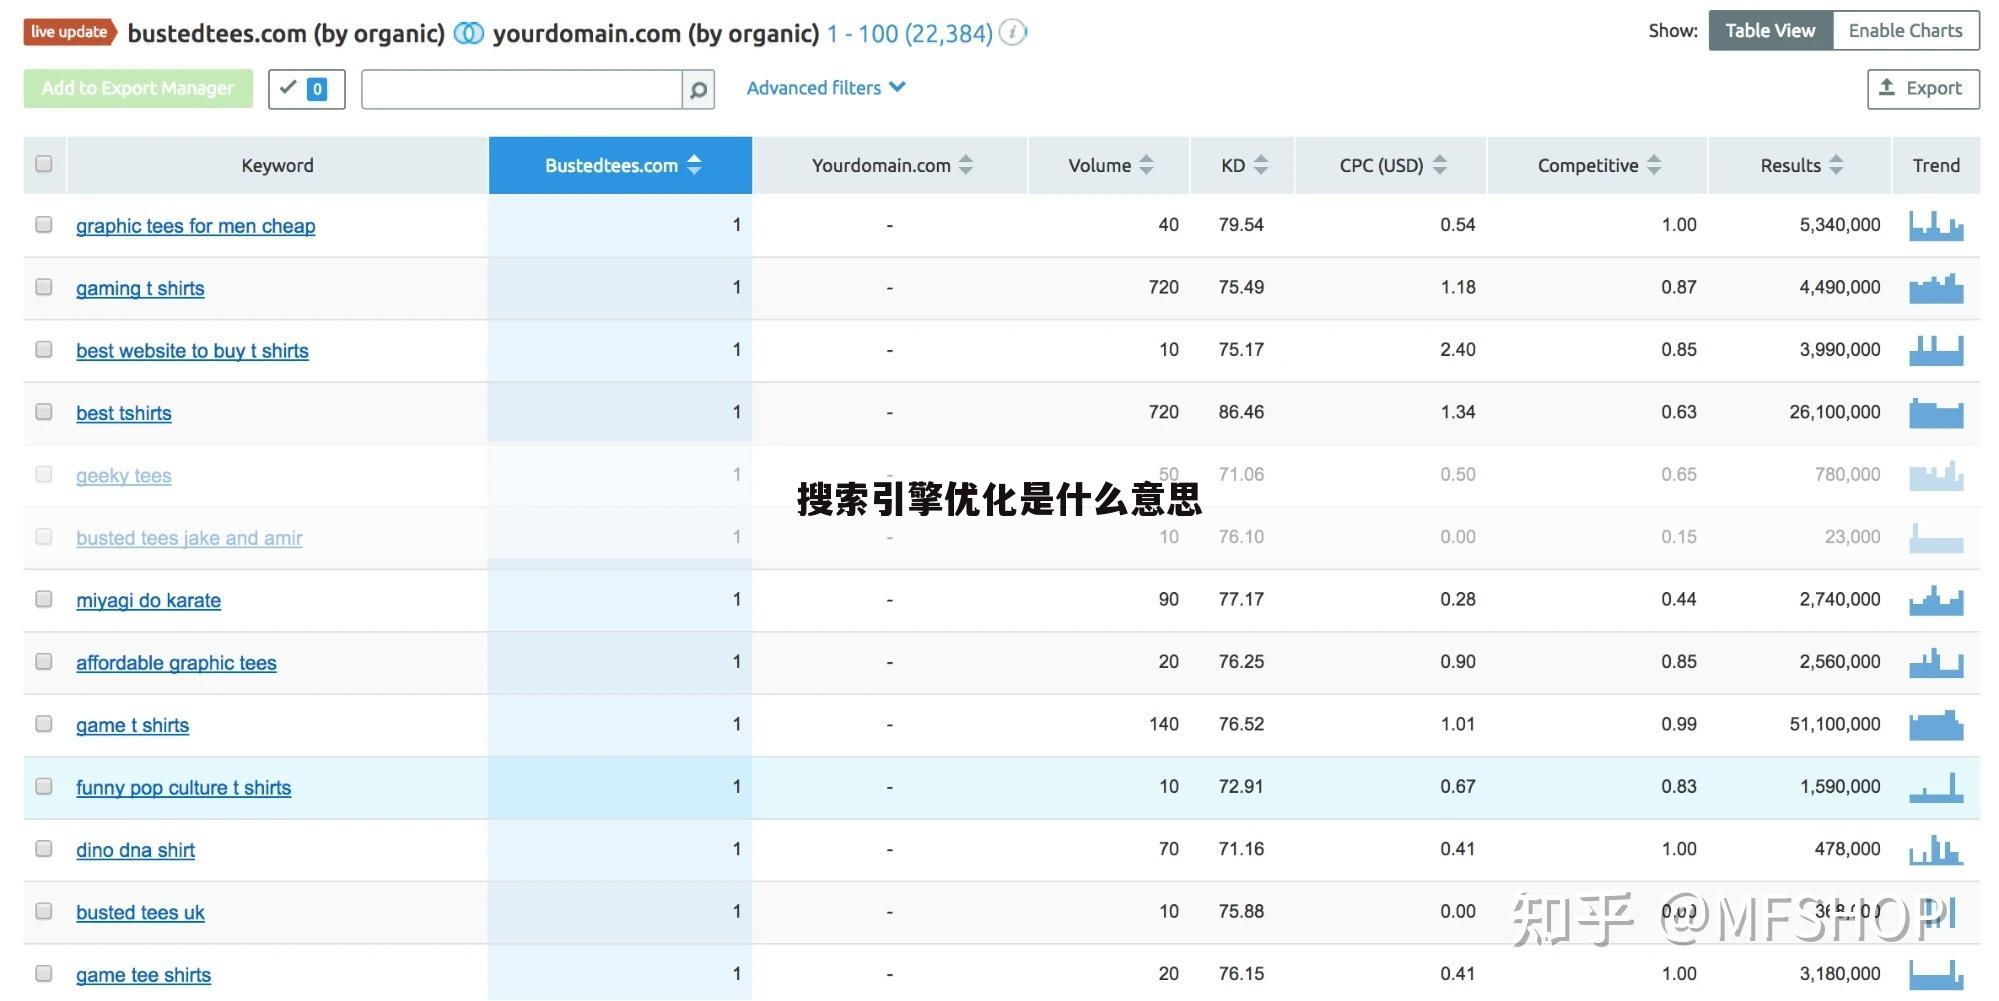Click inside the keyword search field
The width and height of the screenshot is (1999, 1001).
[520, 89]
